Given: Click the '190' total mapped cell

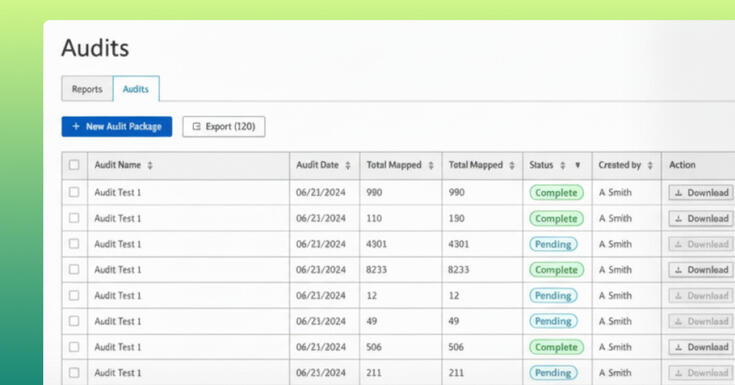Looking at the screenshot, I should coord(457,219).
